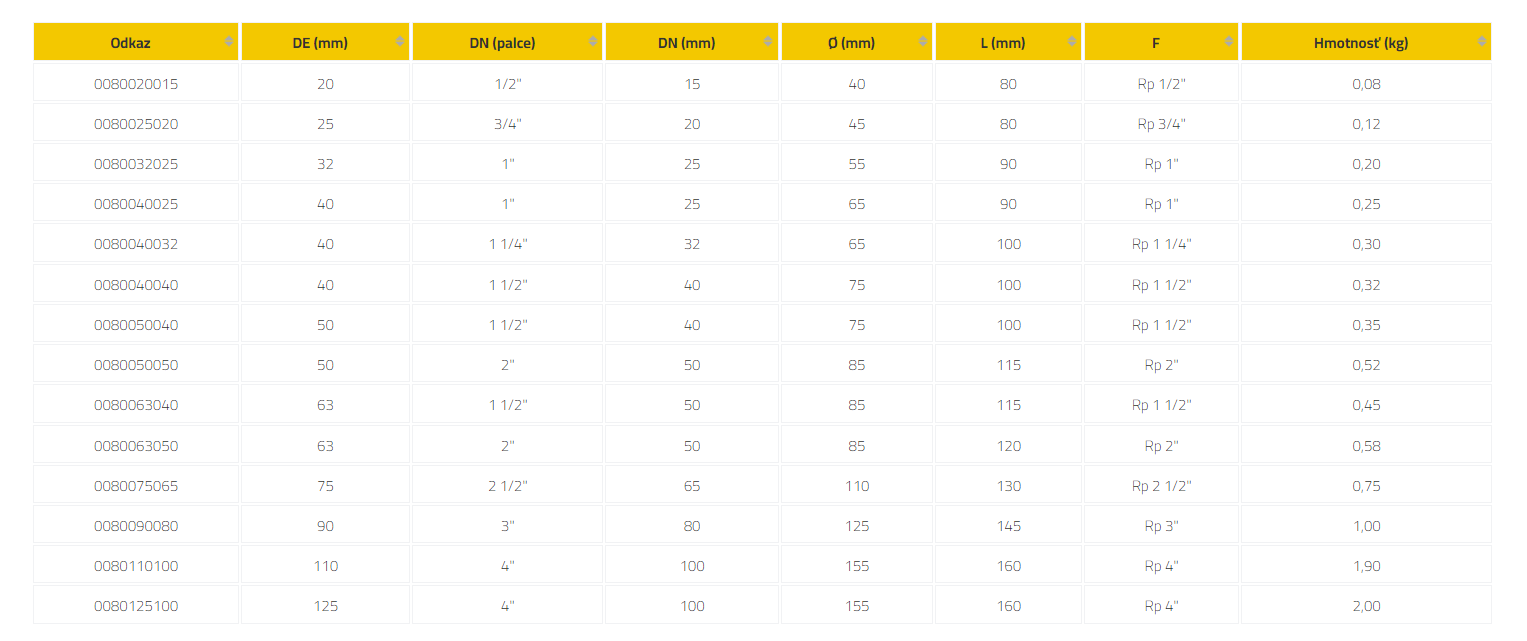Click the weight value 1,90
The width and height of the screenshot is (1527, 641).
(x=1366, y=566)
